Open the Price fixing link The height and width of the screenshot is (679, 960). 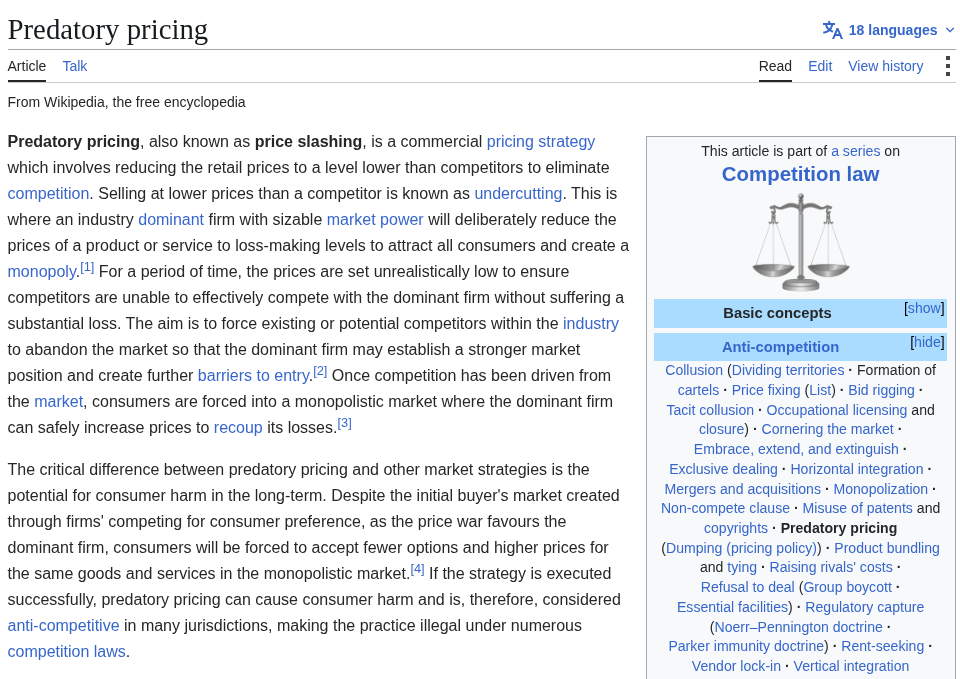point(766,390)
